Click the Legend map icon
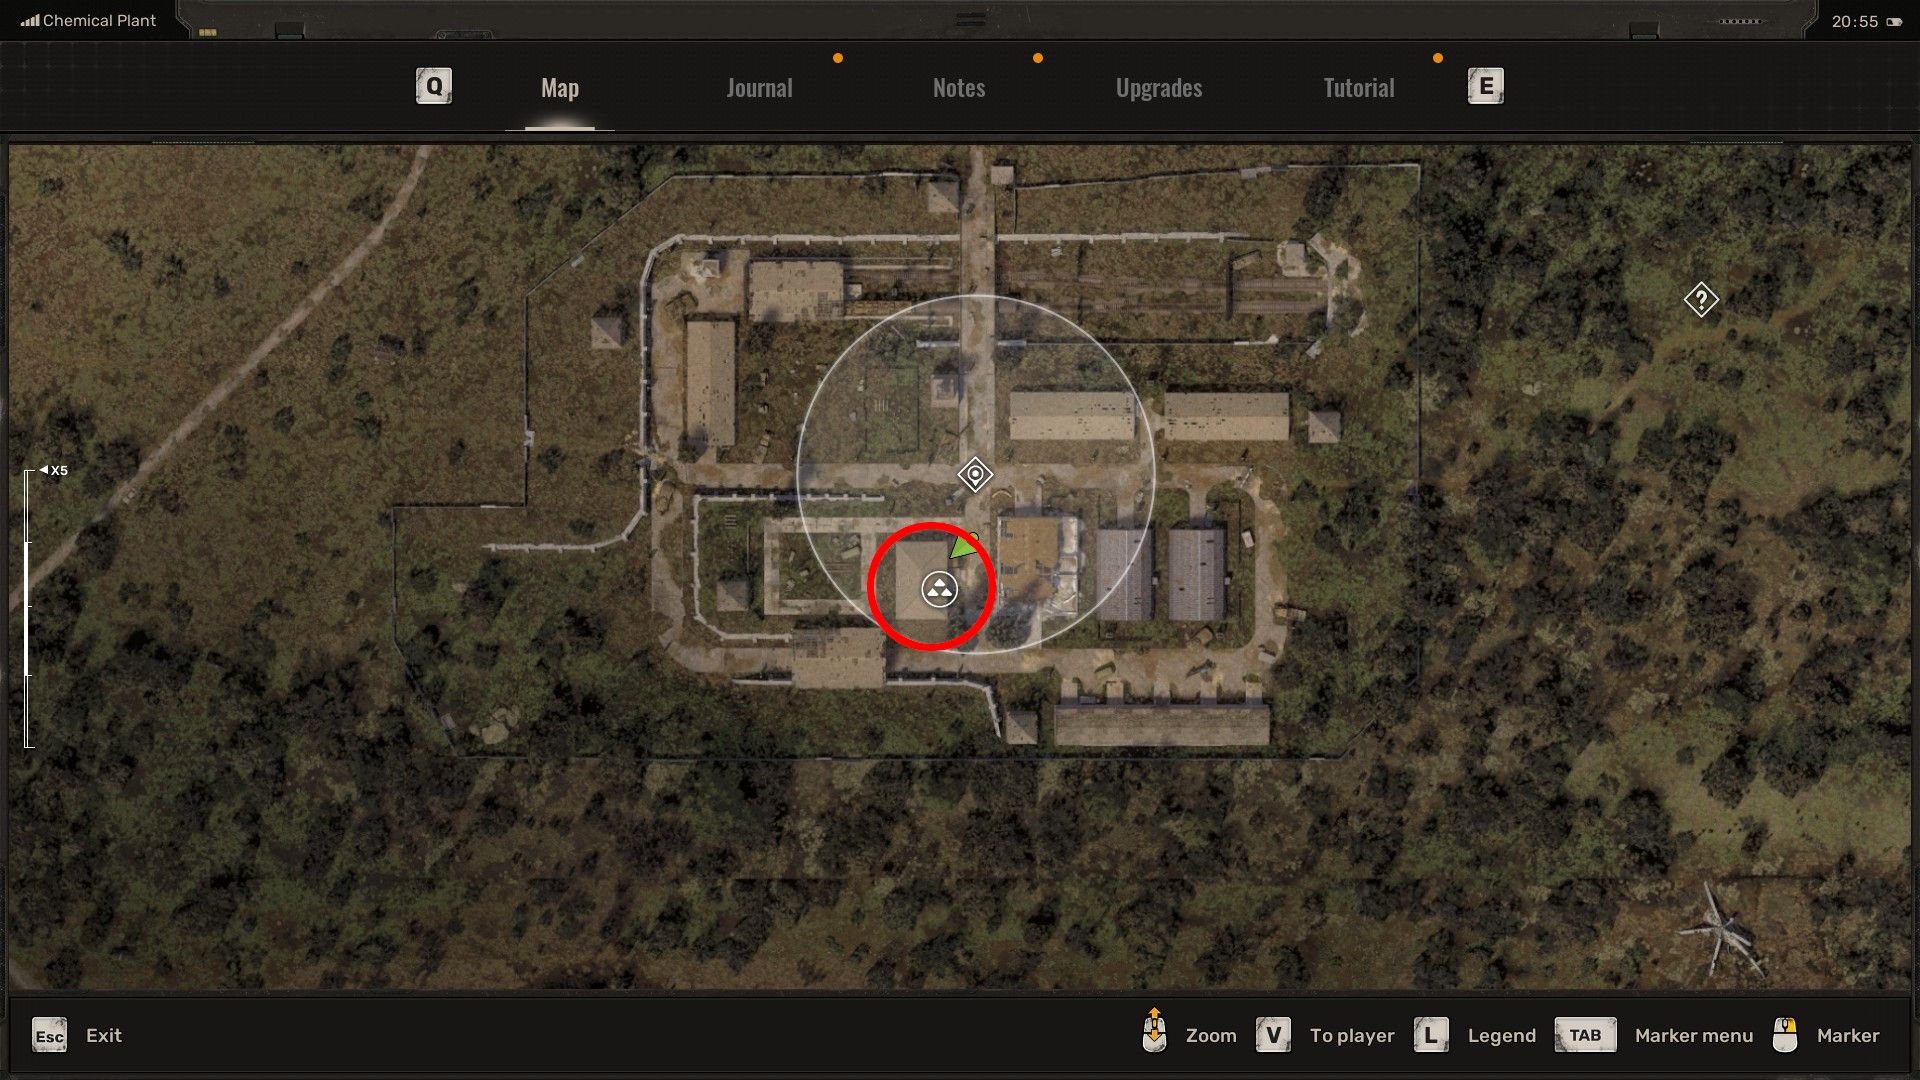The height and width of the screenshot is (1080, 1920). (x=1432, y=1035)
